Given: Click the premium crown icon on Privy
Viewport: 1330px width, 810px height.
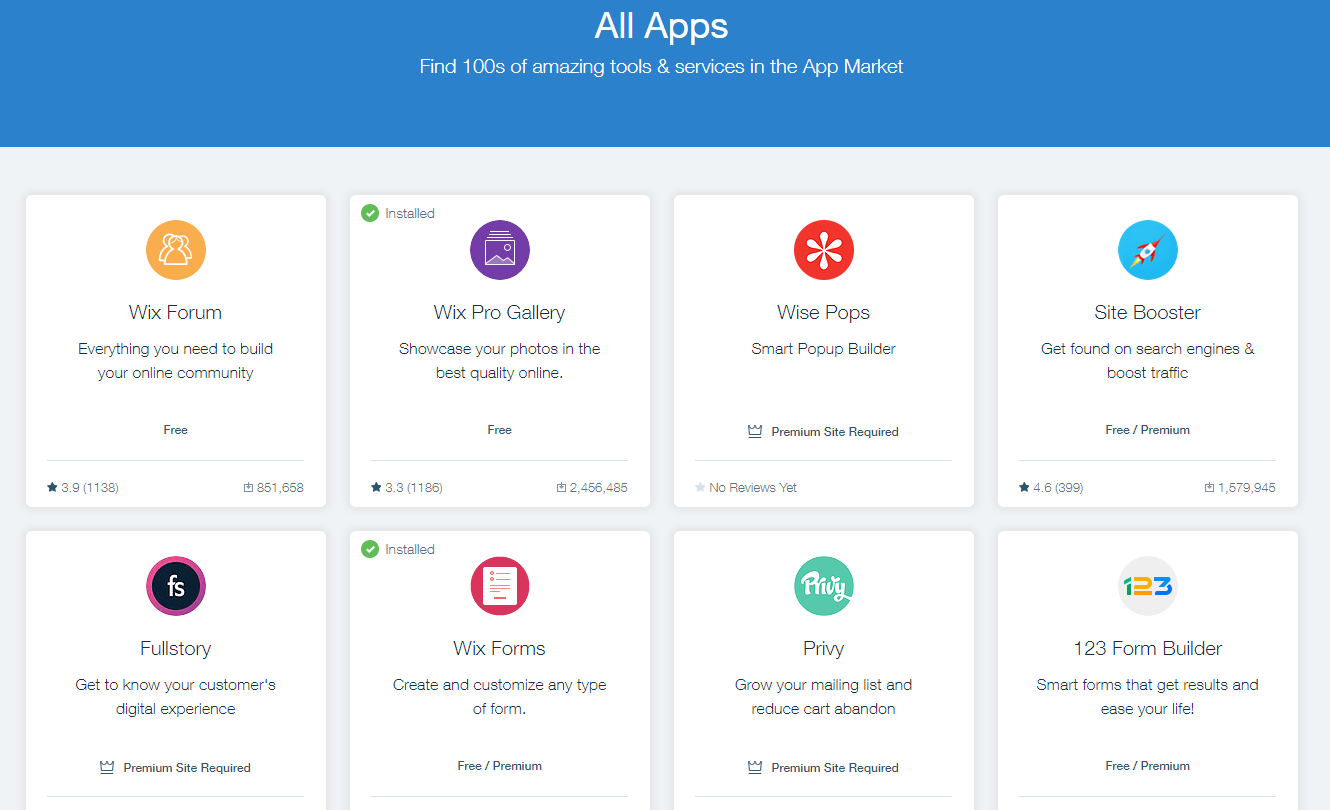Looking at the screenshot, I should tap(755, 768).
